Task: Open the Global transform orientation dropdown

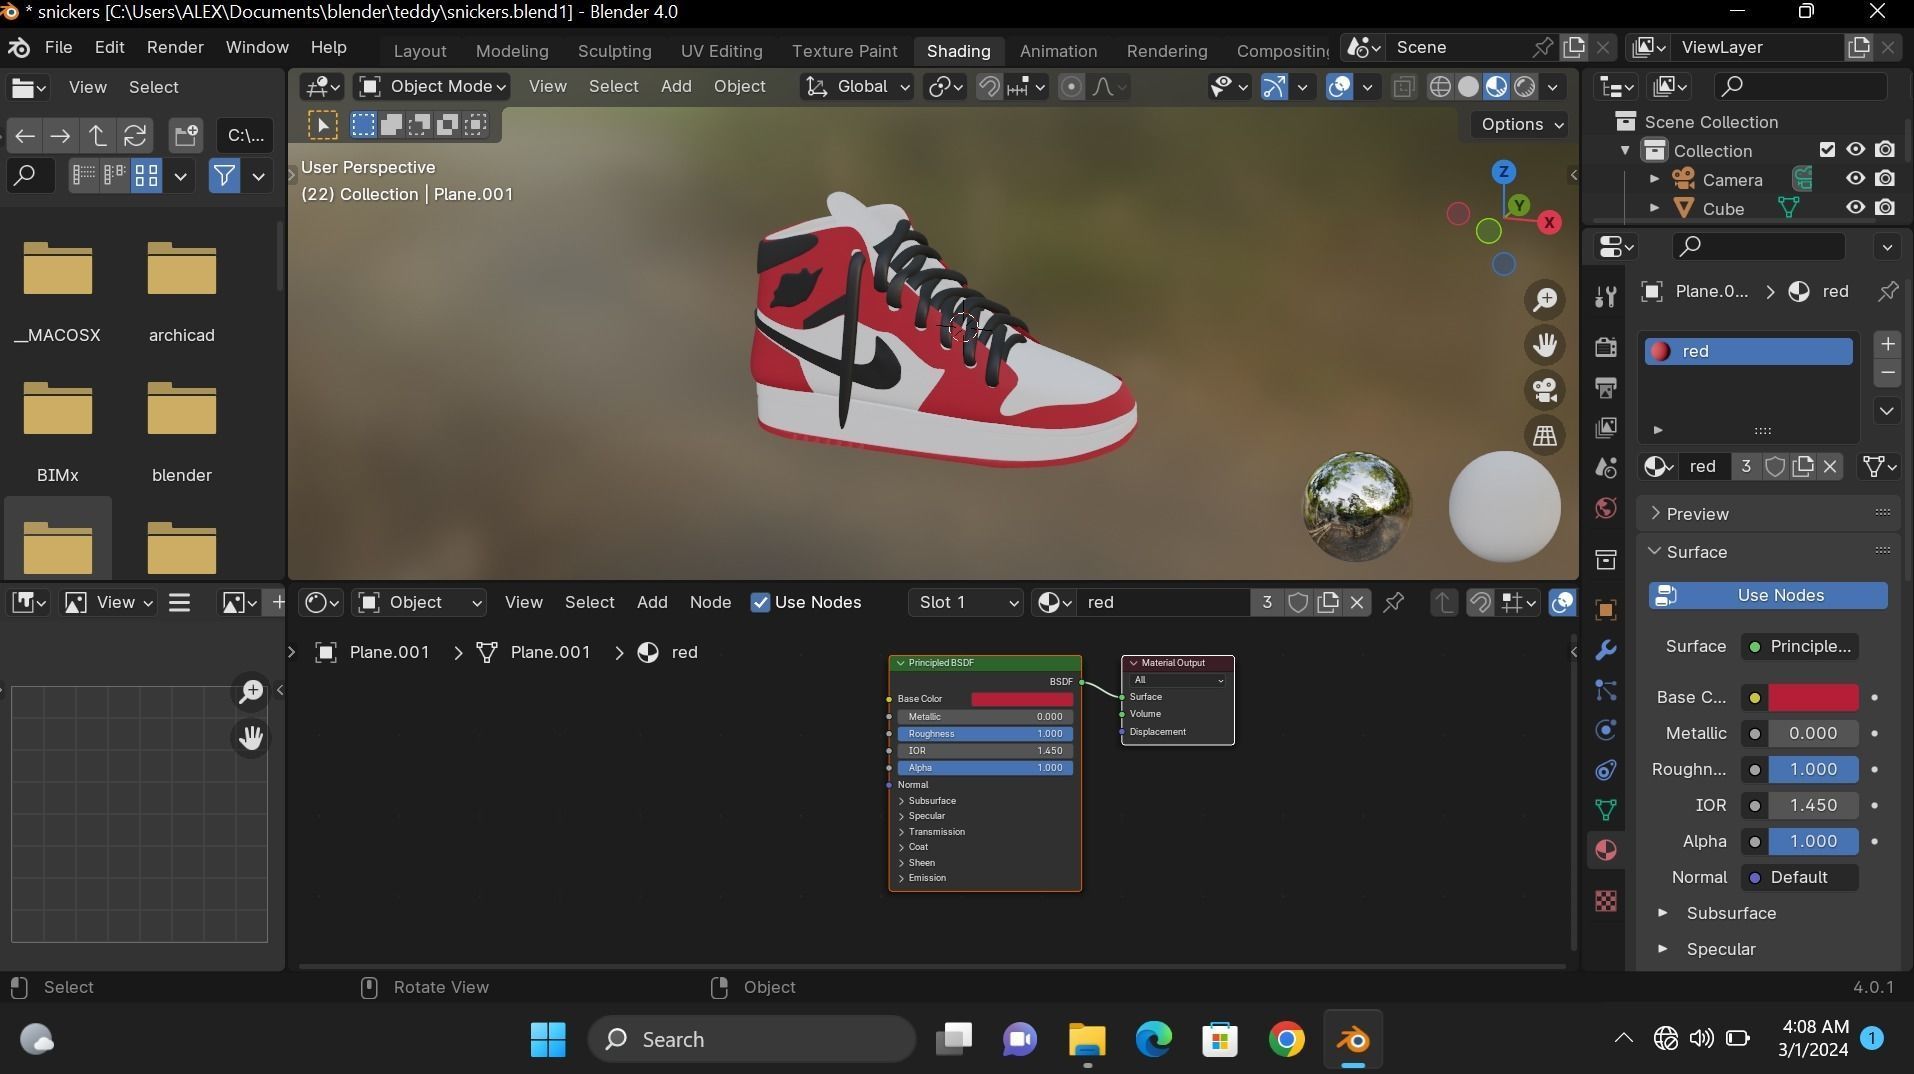Action: tap(858, 87)
